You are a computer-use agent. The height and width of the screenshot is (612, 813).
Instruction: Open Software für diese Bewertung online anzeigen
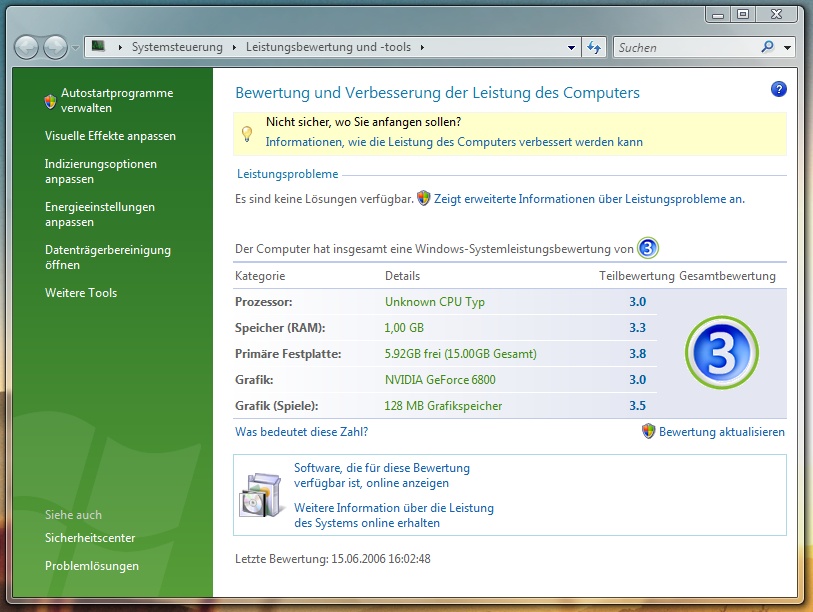click(x=382, y=475)
